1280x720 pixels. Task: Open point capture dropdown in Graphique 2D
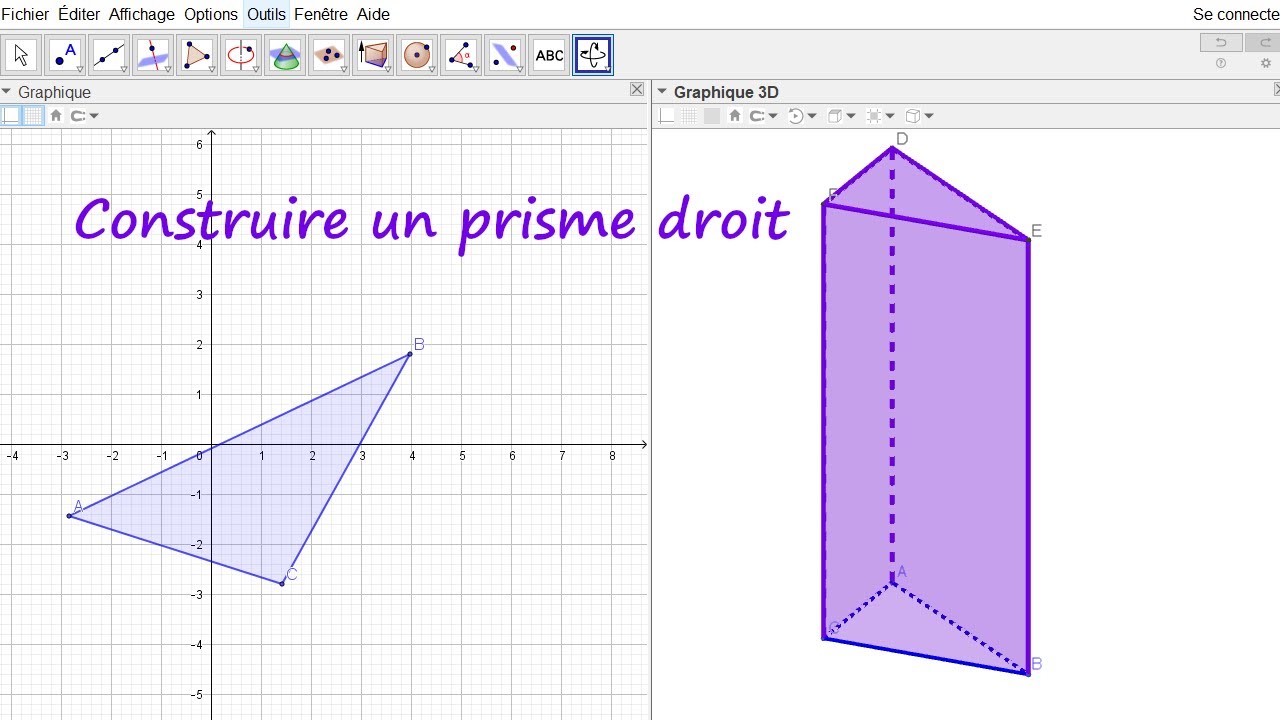(x=84, y=116)
